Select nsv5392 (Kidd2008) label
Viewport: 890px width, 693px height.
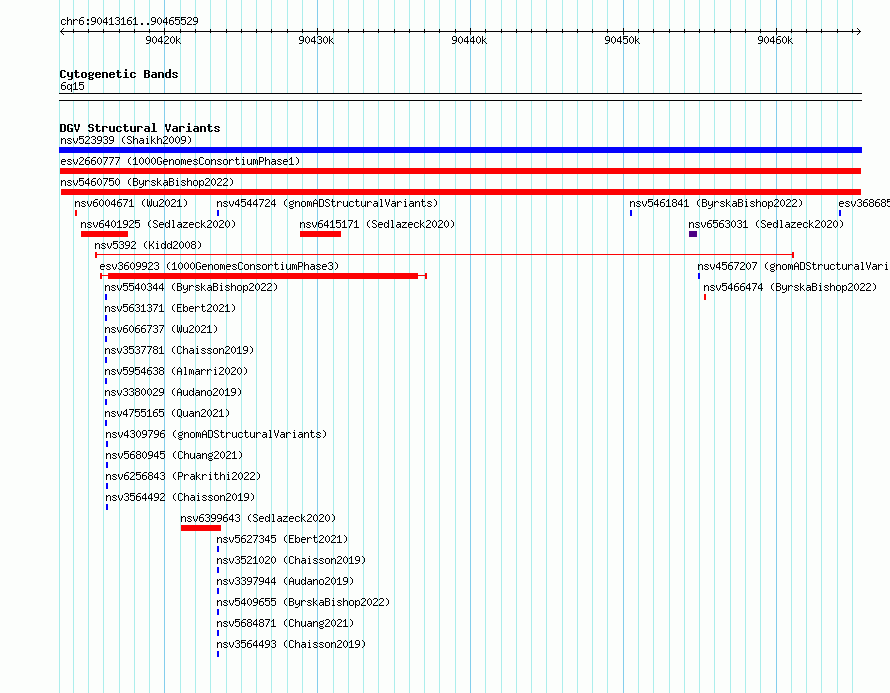[148, 245]
